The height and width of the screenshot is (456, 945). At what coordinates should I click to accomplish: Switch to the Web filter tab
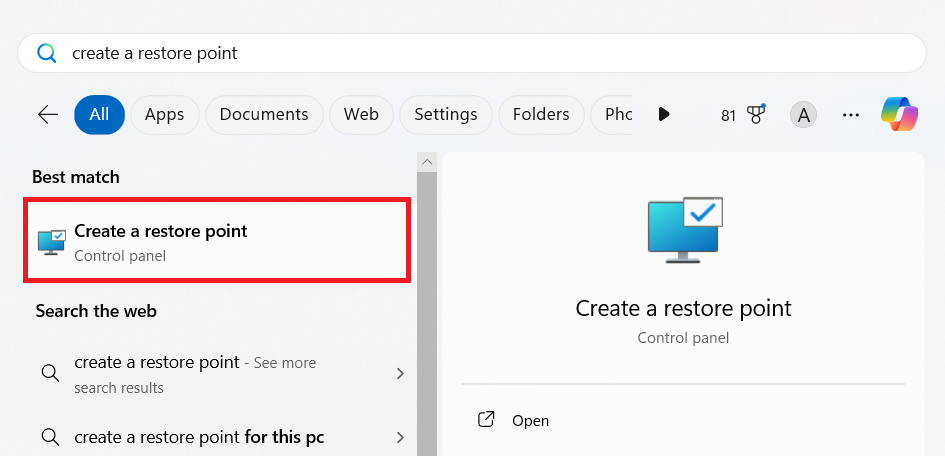coord(361,114)
